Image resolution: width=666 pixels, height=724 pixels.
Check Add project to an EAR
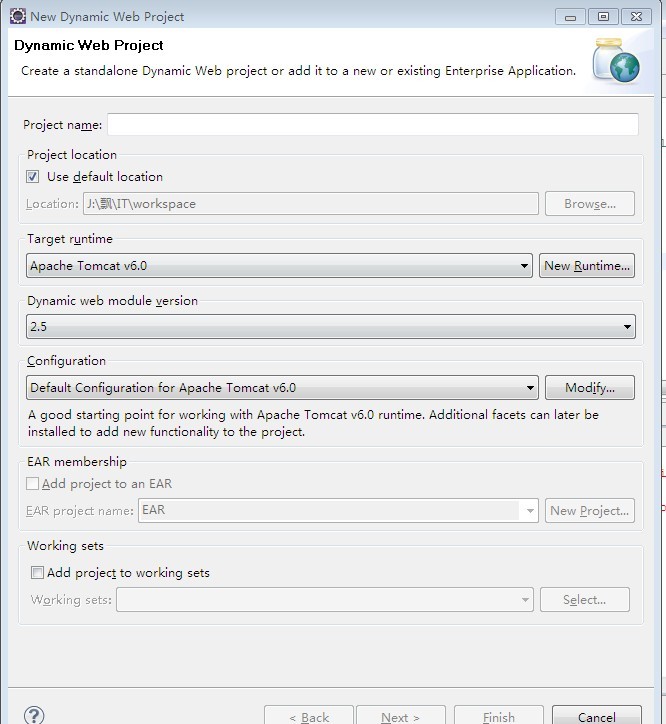pos(33,484)
